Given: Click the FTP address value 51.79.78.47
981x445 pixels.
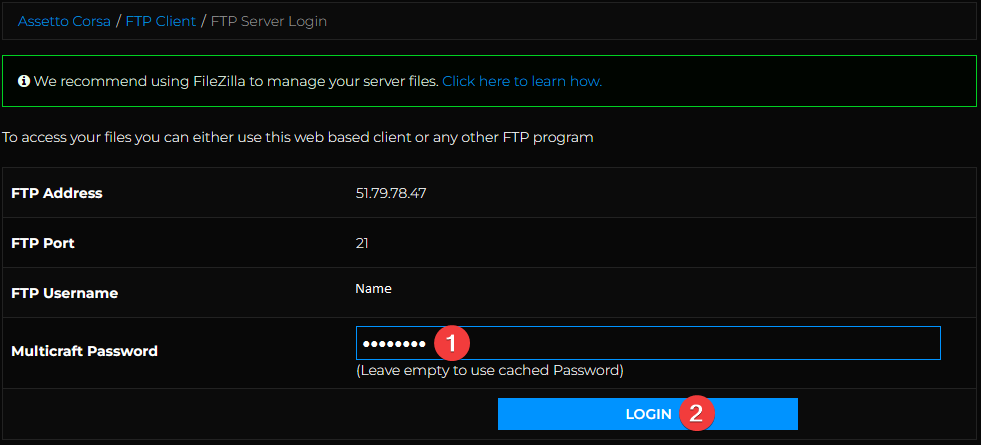Looking at the screenshot, I should pos(391,193).
